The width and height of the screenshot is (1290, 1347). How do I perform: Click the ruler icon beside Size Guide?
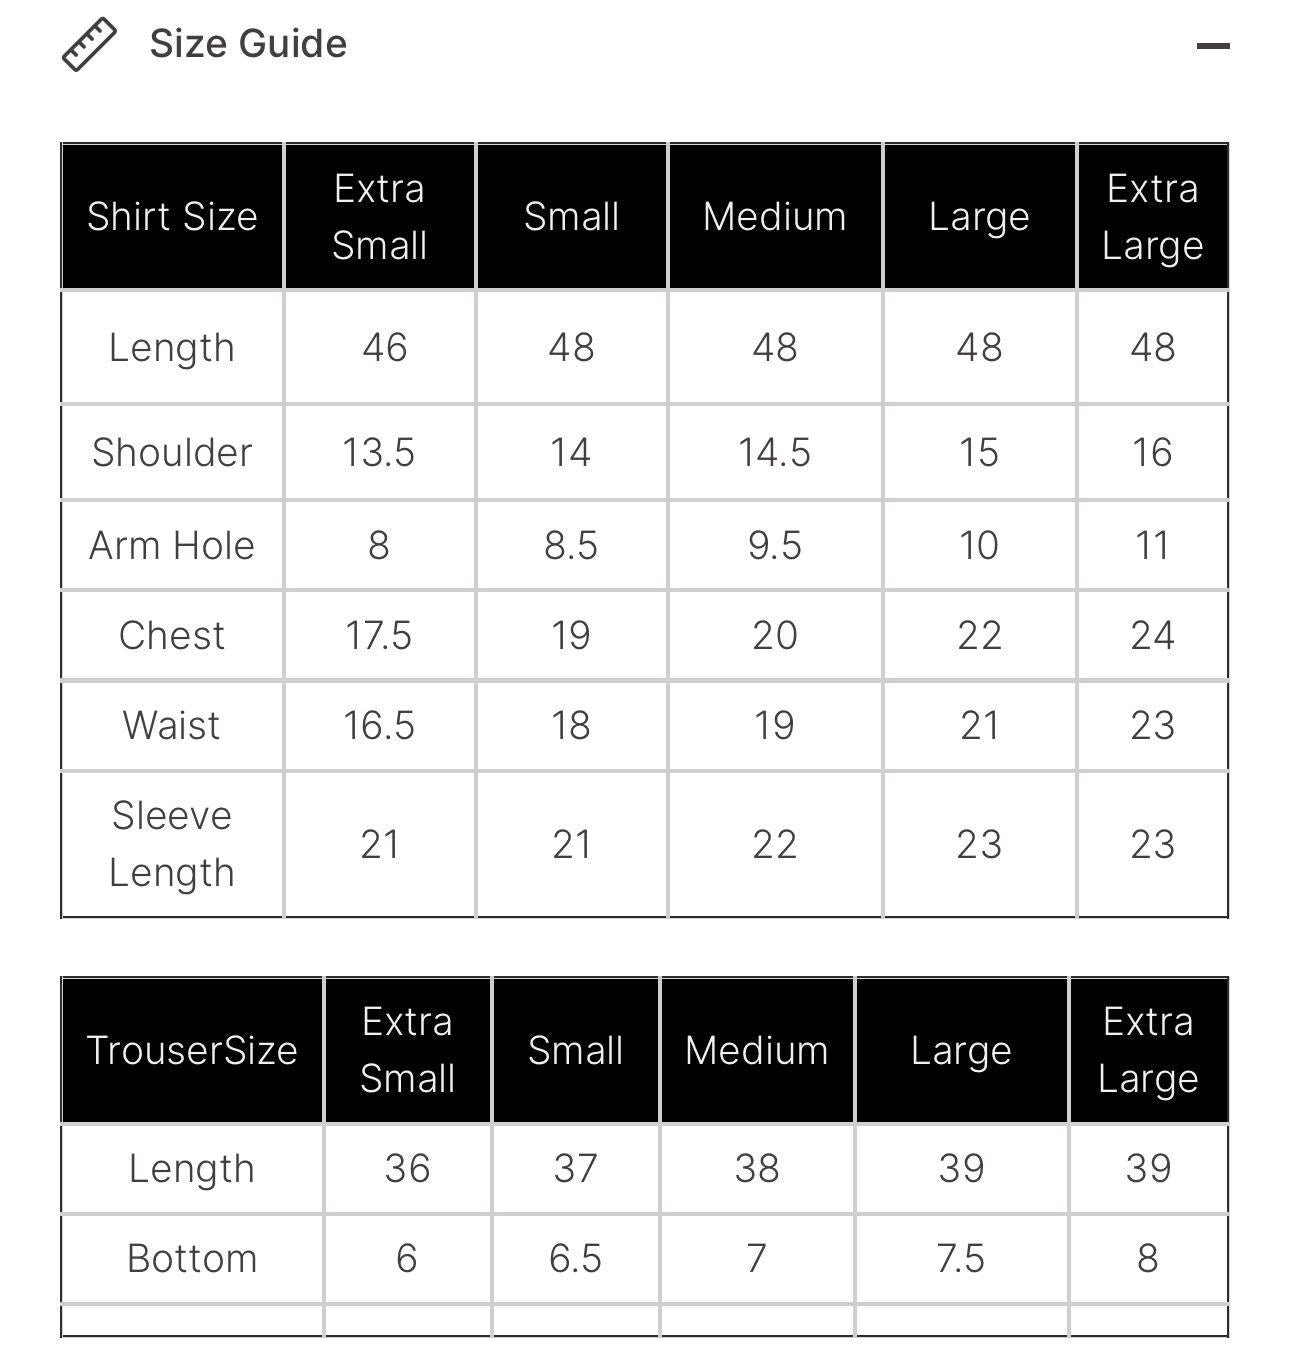89,45
